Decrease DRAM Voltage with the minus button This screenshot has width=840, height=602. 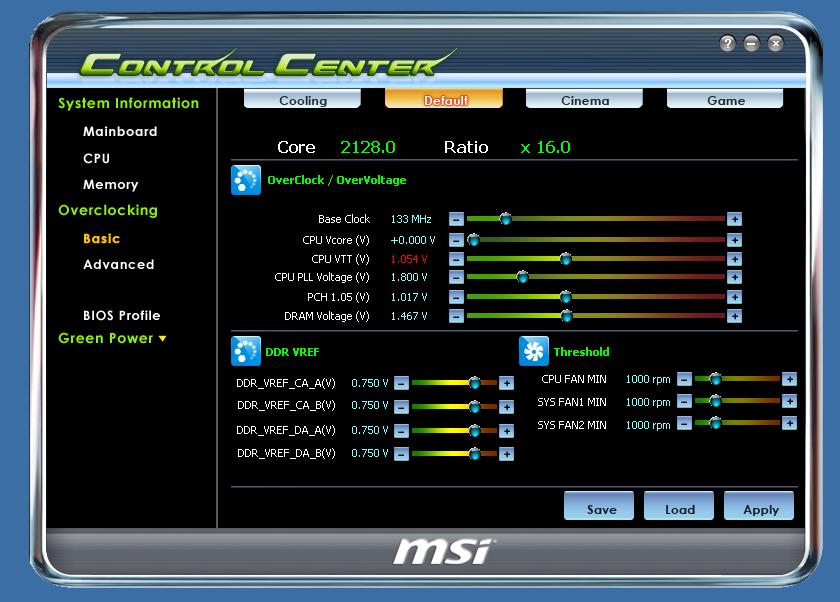pyautogui.click(x=456, y=316)
